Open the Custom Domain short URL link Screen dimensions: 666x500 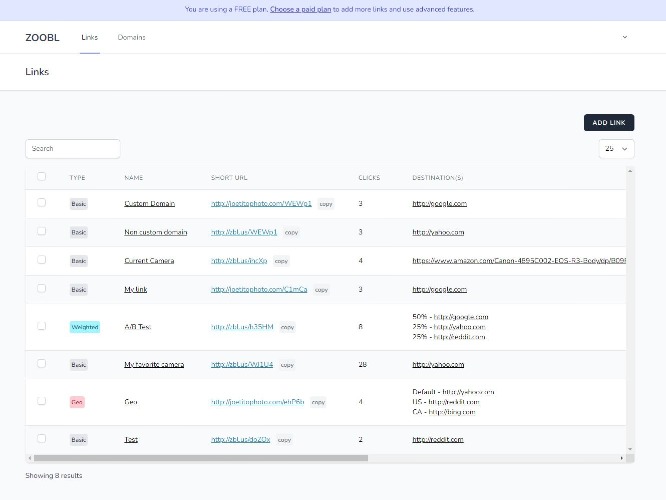[x=261, y=203]
